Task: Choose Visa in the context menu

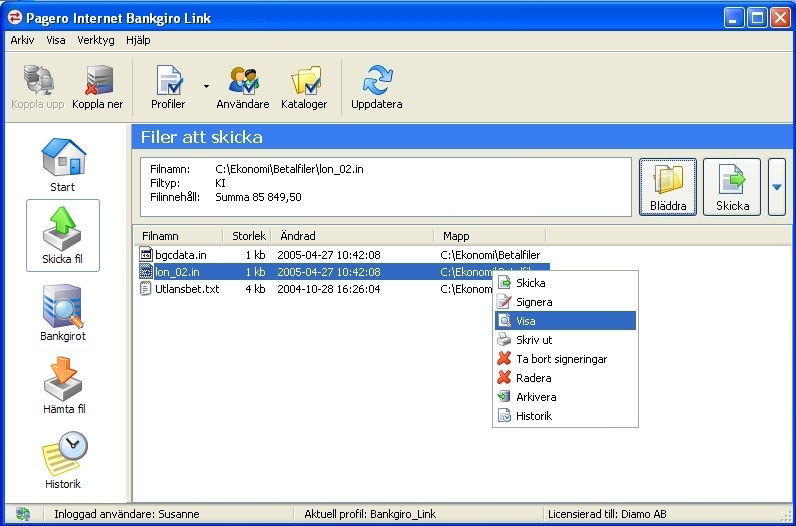Action: point(566,321)
